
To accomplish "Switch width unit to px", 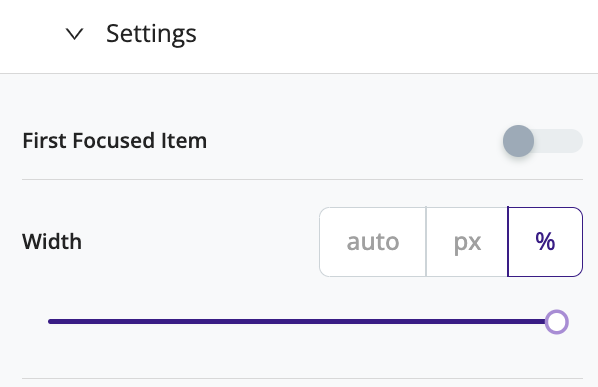I will tap(467, 242).
